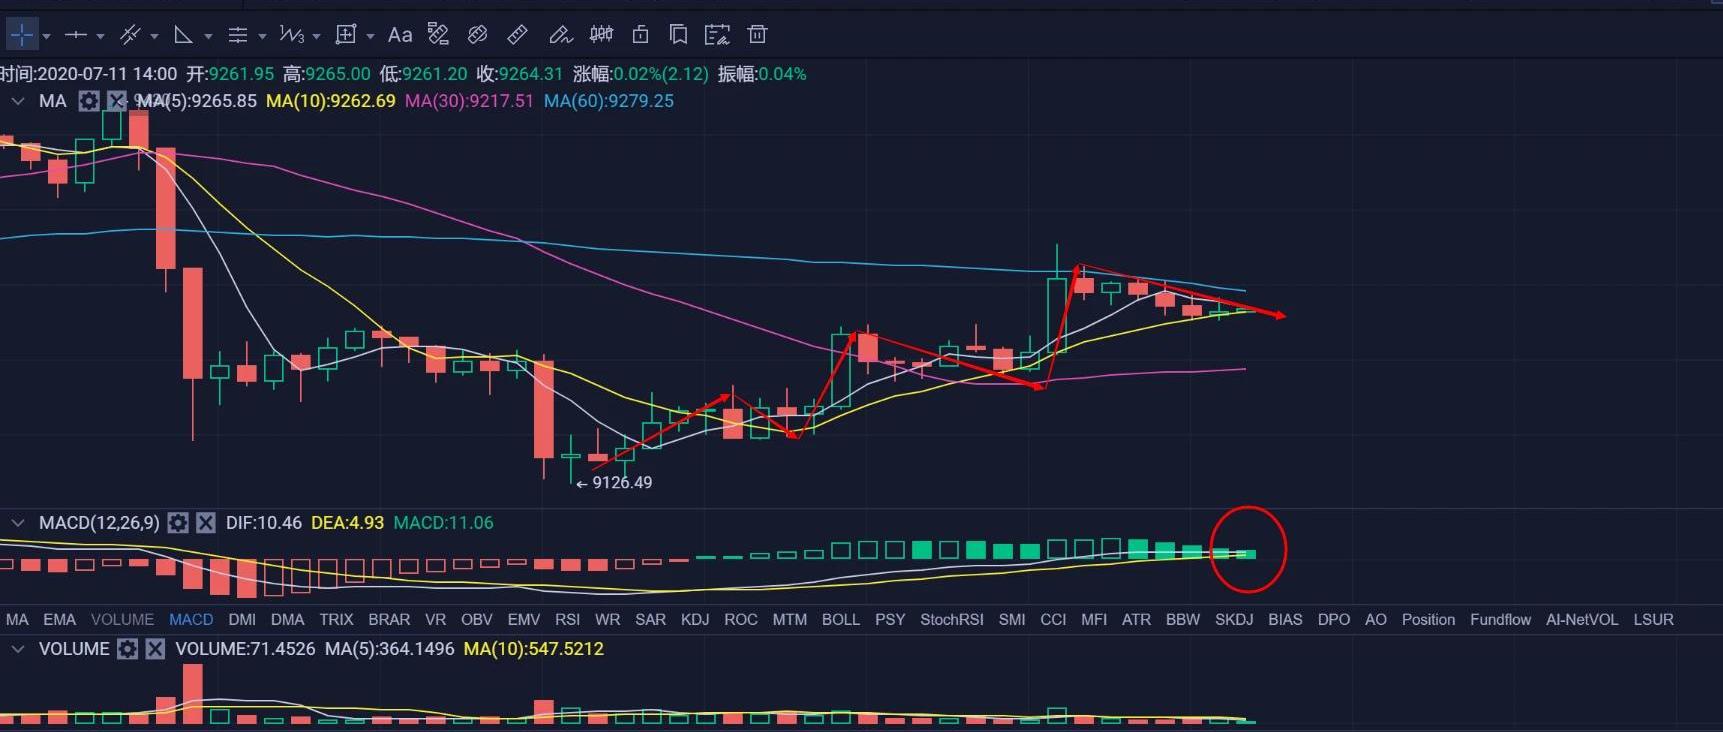The image size is (1723, 732).
Task: Select the Aa text annotation tool
Action: 400,35
